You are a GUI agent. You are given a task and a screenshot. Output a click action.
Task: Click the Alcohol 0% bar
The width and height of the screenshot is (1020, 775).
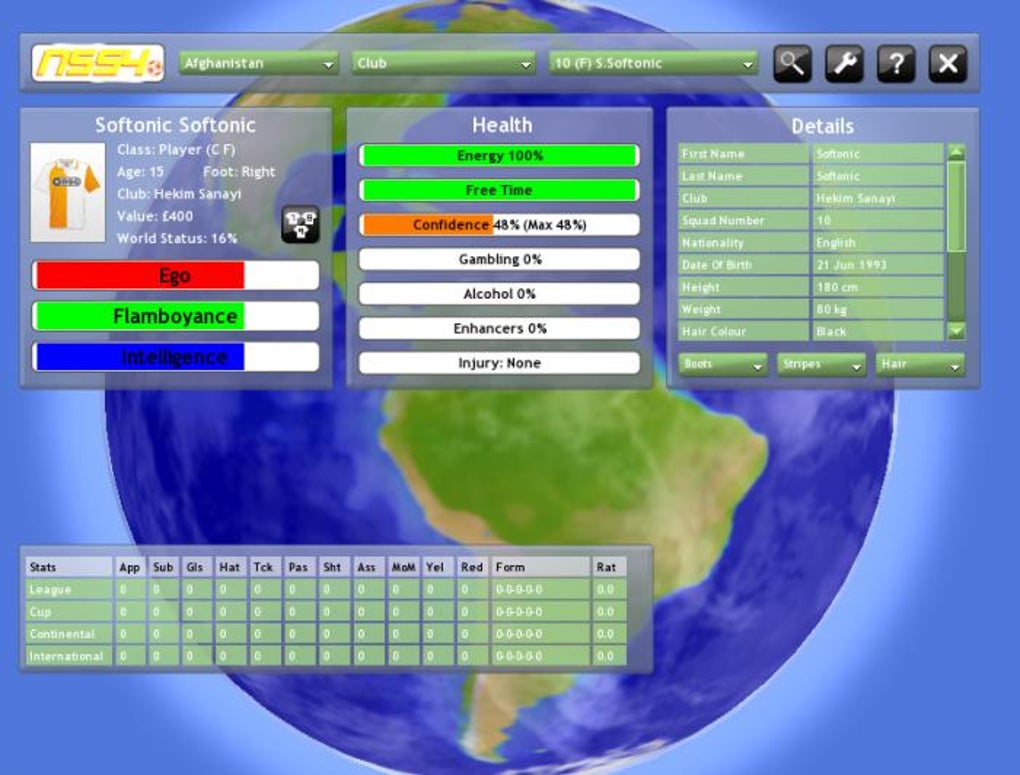pos(499,293)
